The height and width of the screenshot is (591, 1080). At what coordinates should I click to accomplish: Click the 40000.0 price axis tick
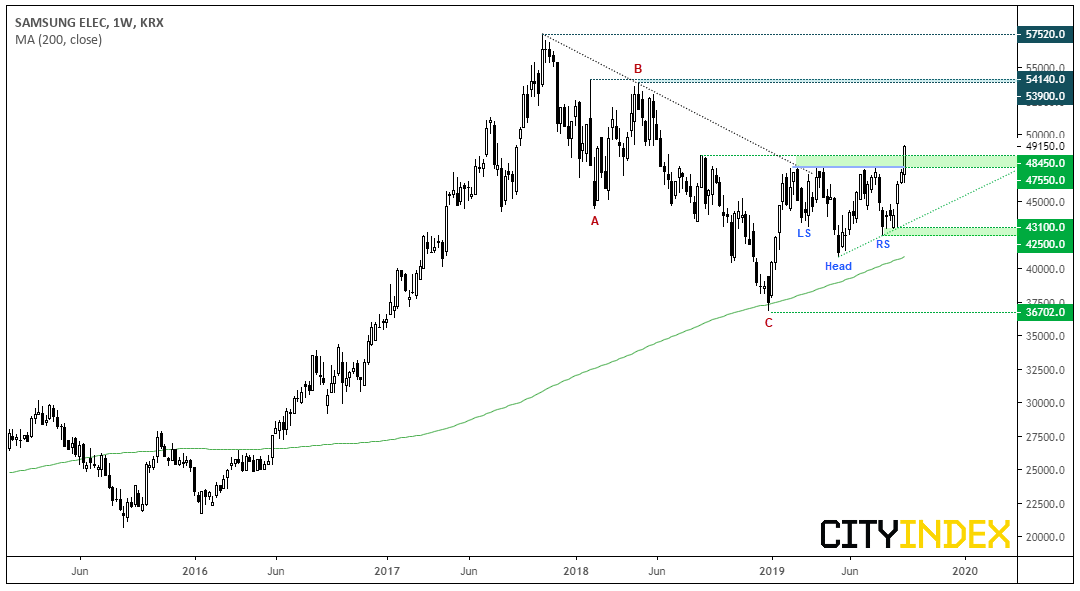tap(1045, 269)
